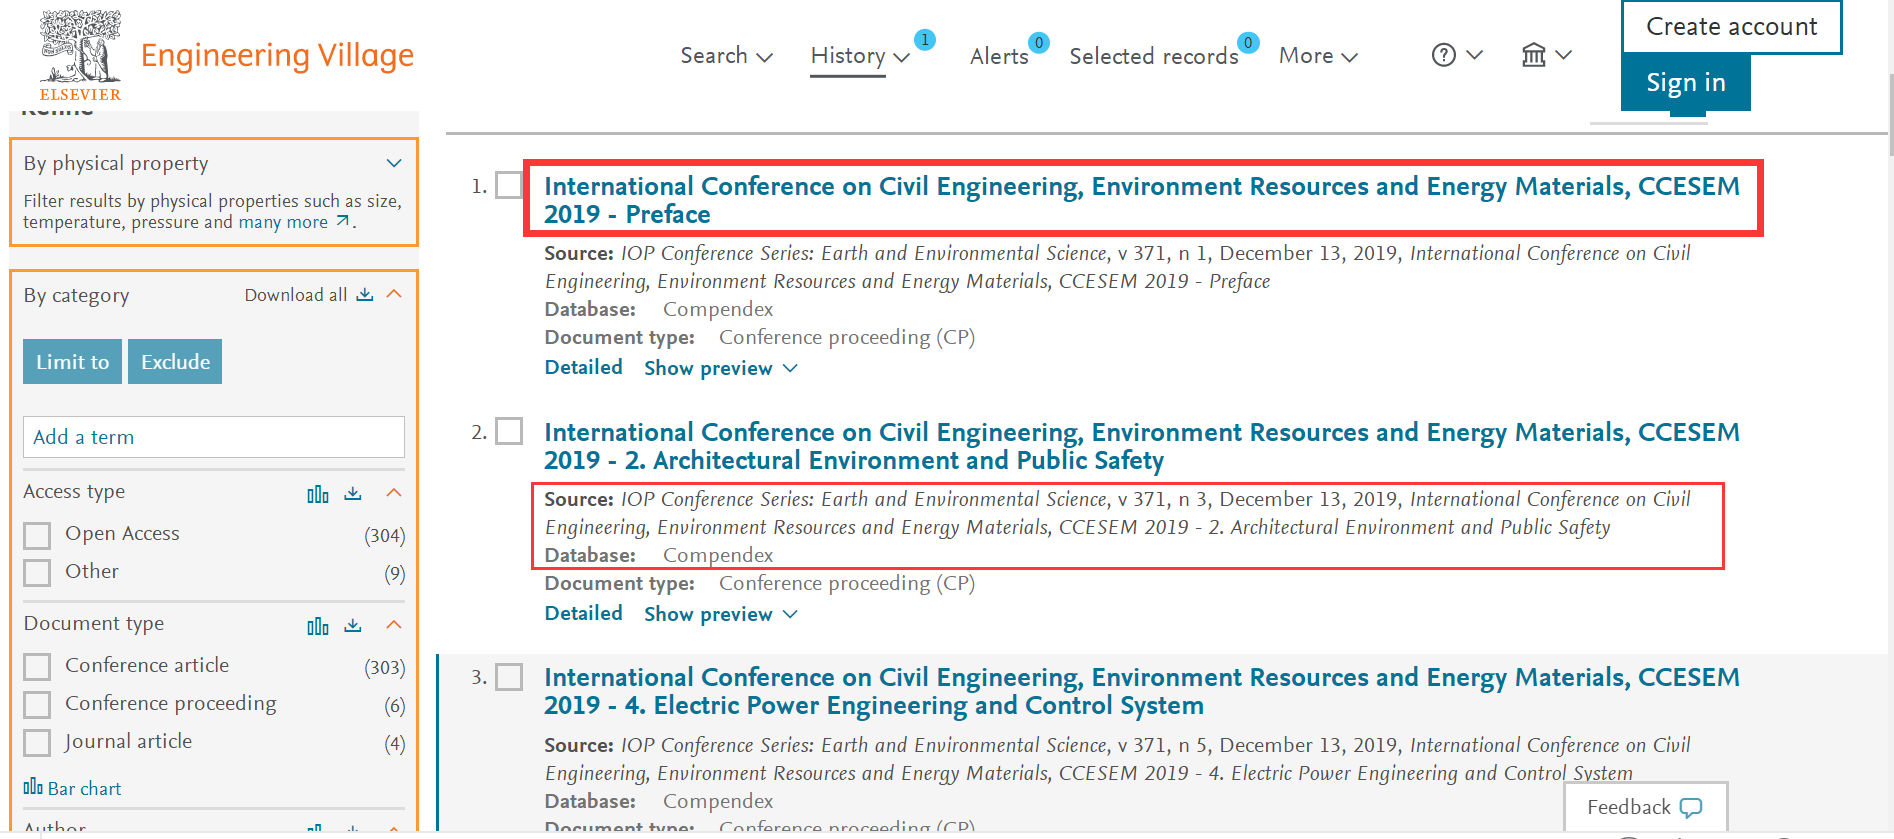1894x839 pixels.
Task: Download Access type data icon
Action: click(x=353, y=493)
